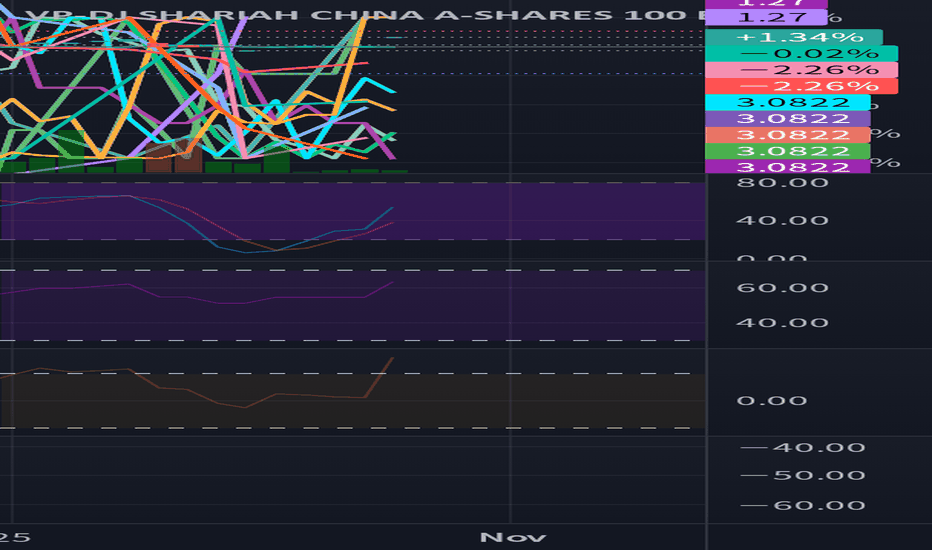This screenshot has height=550, width=932.
Task: Click the lilac 1.27 price label
Action: (766, 18)
